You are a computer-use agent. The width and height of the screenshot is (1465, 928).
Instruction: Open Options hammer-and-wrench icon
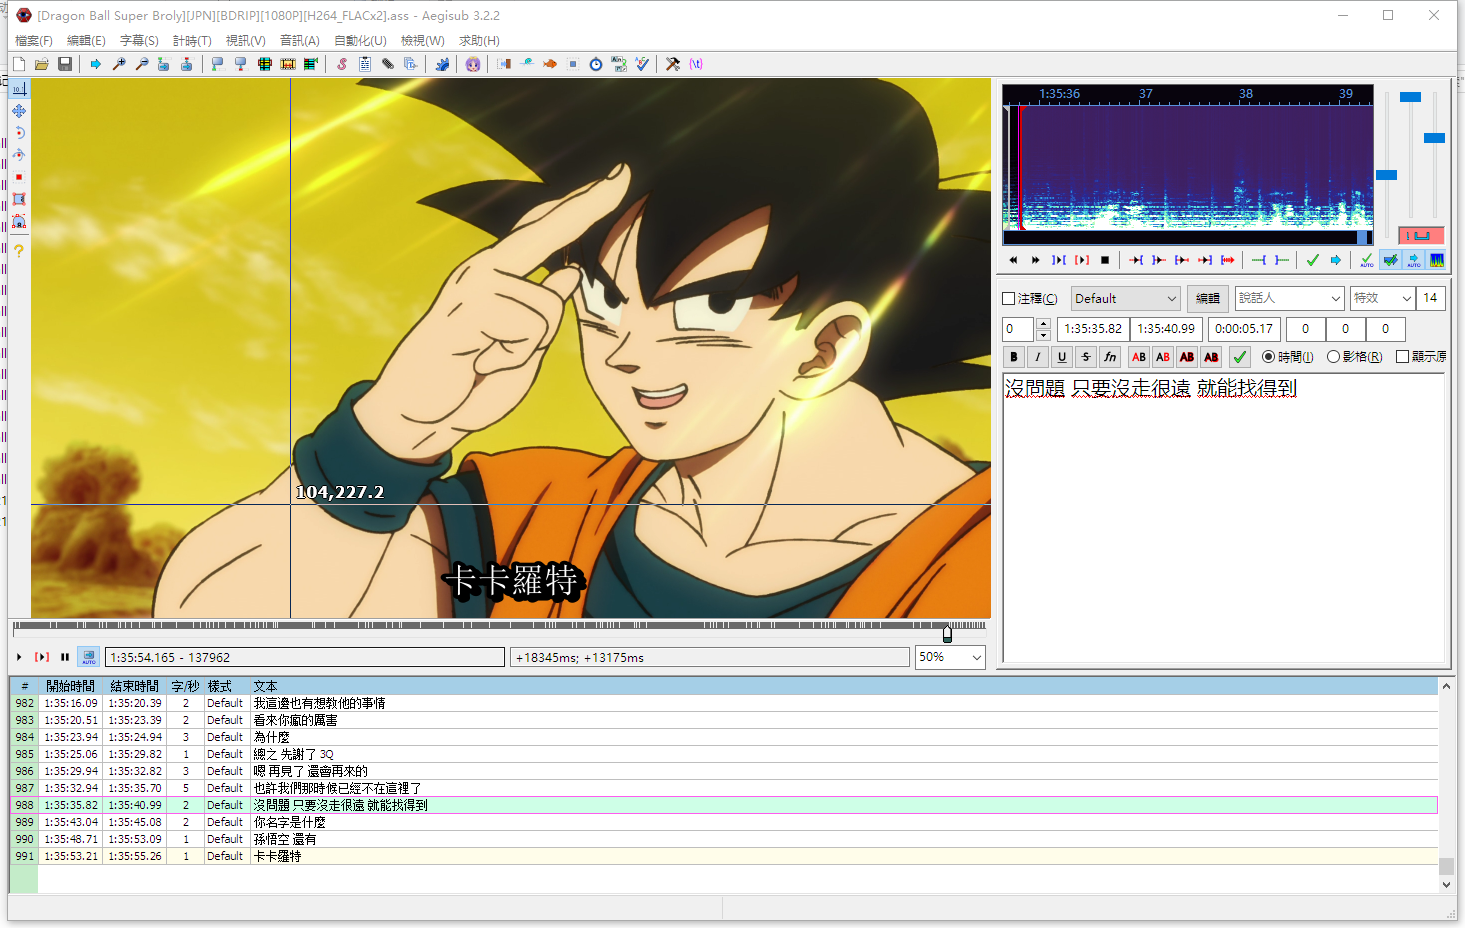tap(673, 64)
